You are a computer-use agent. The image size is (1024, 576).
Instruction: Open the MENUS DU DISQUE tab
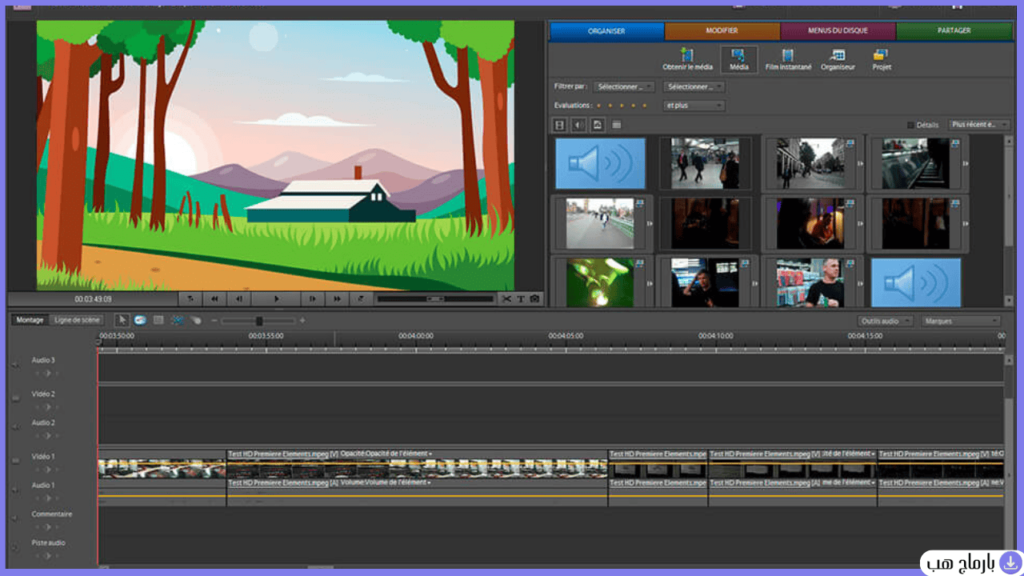[837, 31]
